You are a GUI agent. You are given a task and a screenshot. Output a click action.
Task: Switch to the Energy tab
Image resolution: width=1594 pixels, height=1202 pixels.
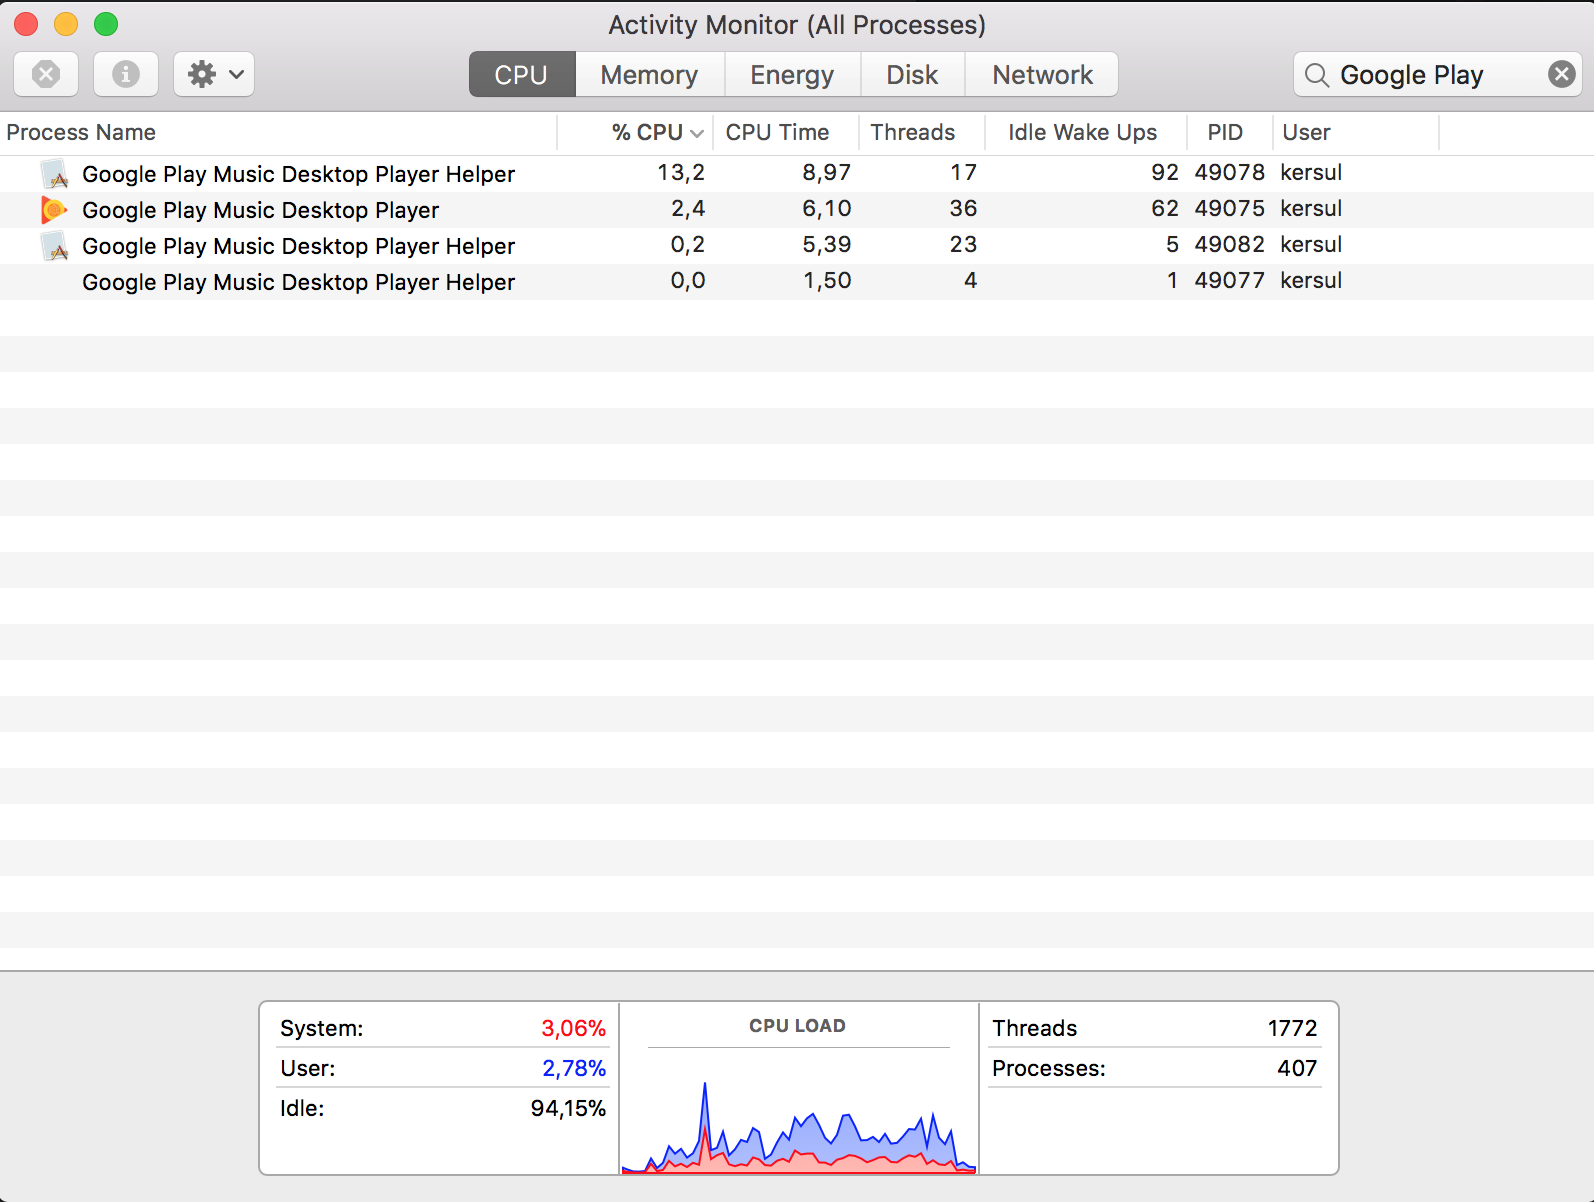[x=792, y=74]
